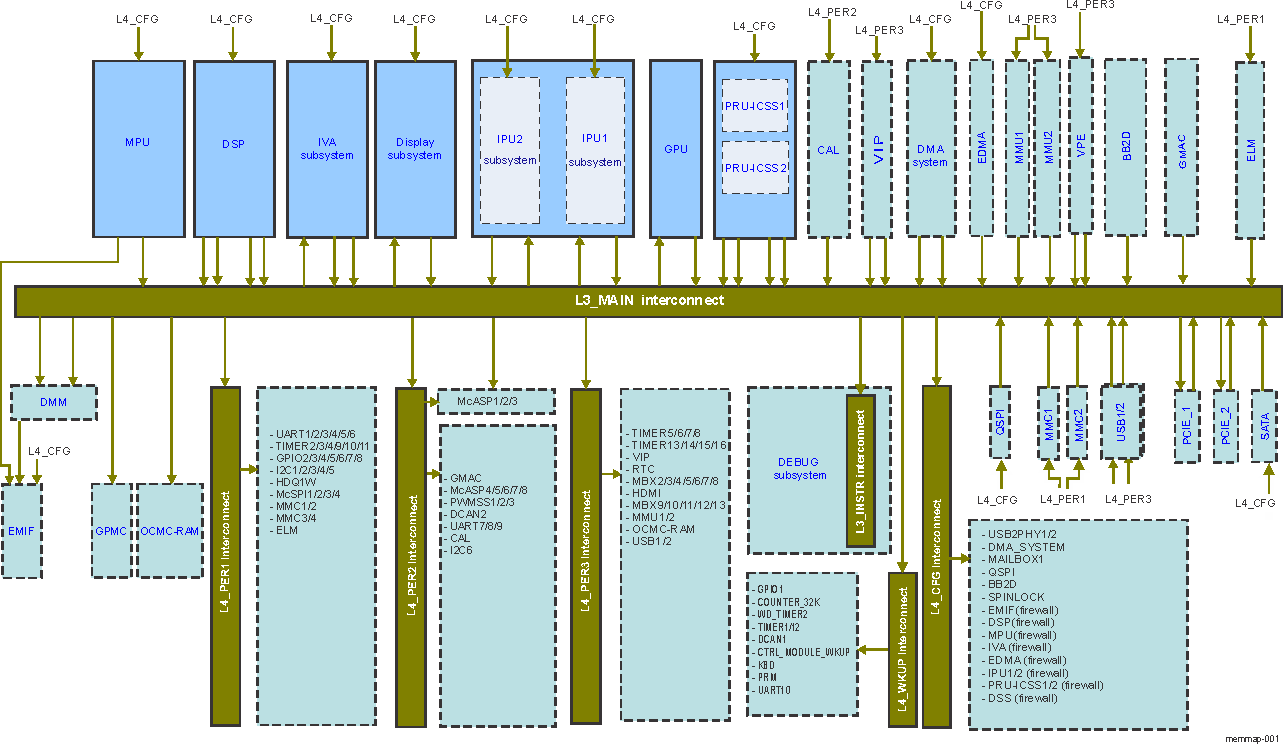
Task: Click the I2C6 entry
Action: [463, 550]
